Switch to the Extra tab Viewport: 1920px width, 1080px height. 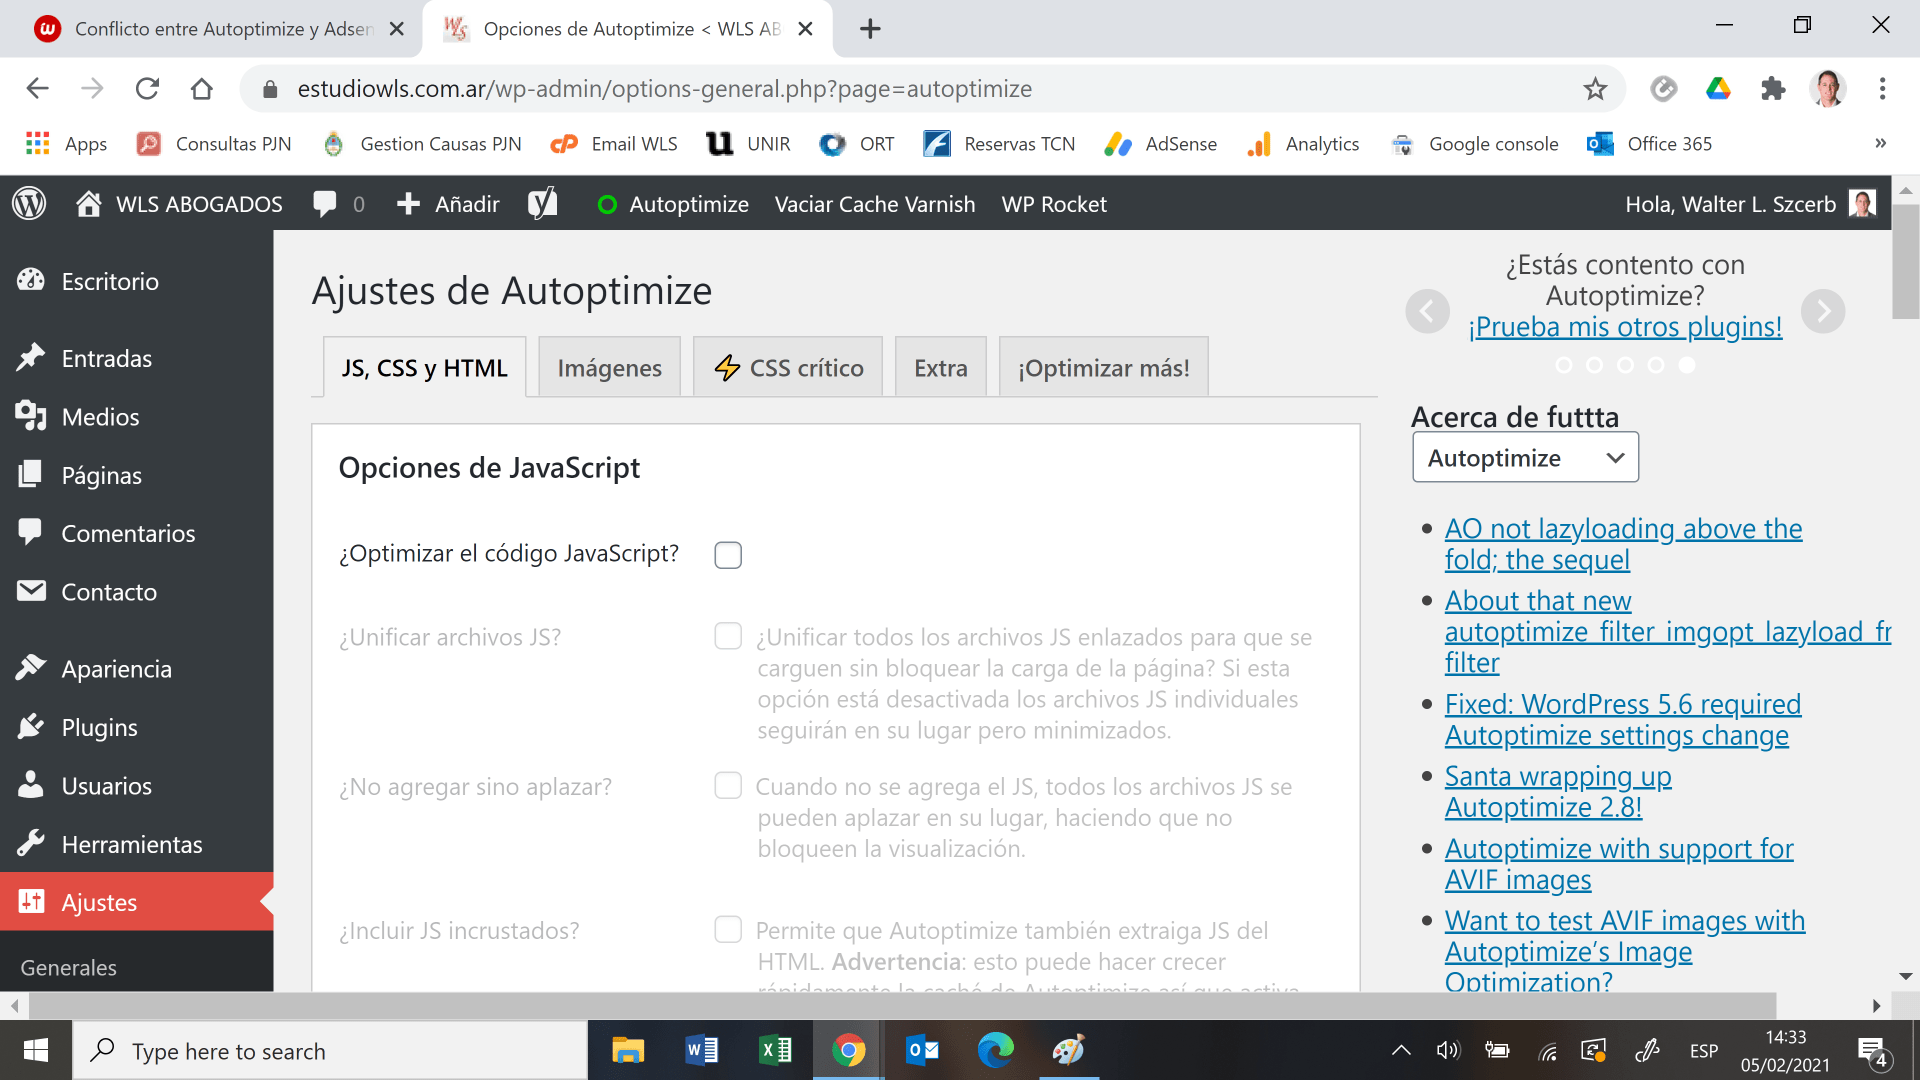(940, 368)
